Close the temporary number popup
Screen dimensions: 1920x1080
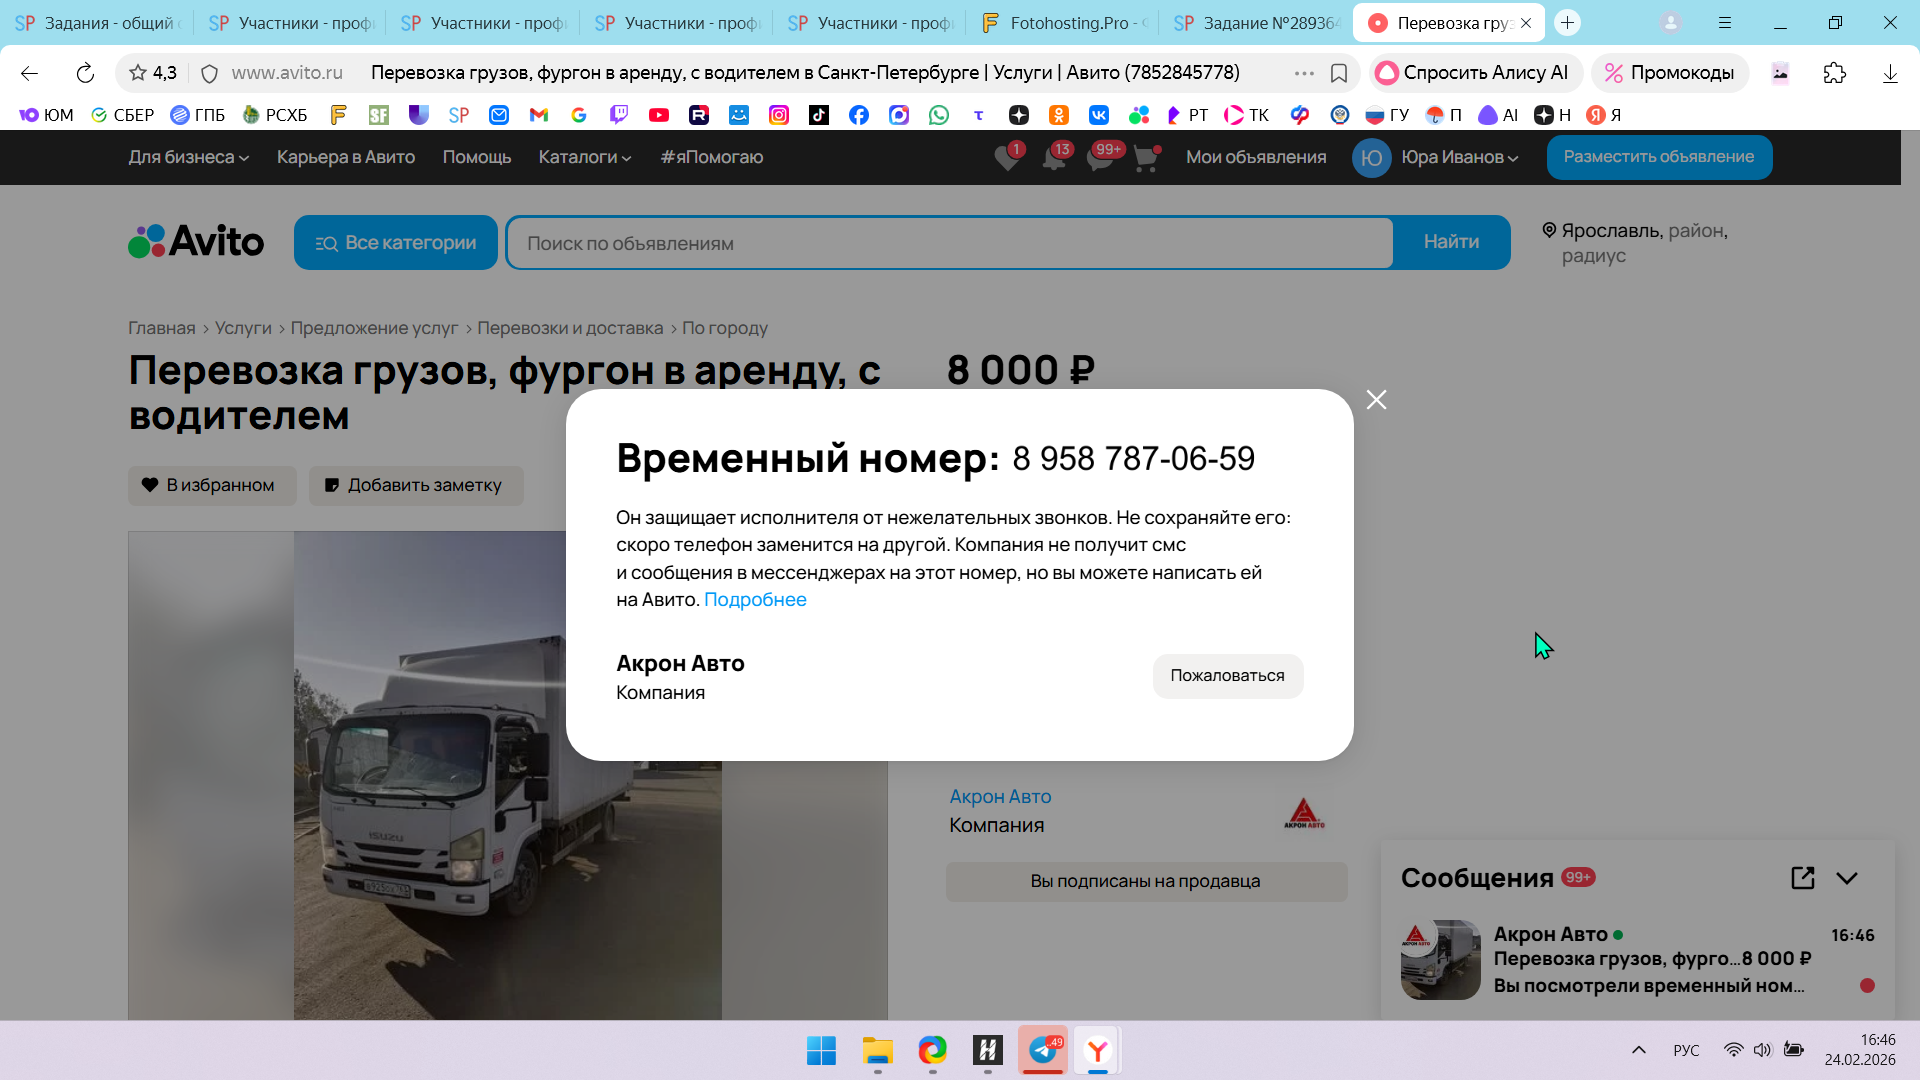(x=1376, y=400)
